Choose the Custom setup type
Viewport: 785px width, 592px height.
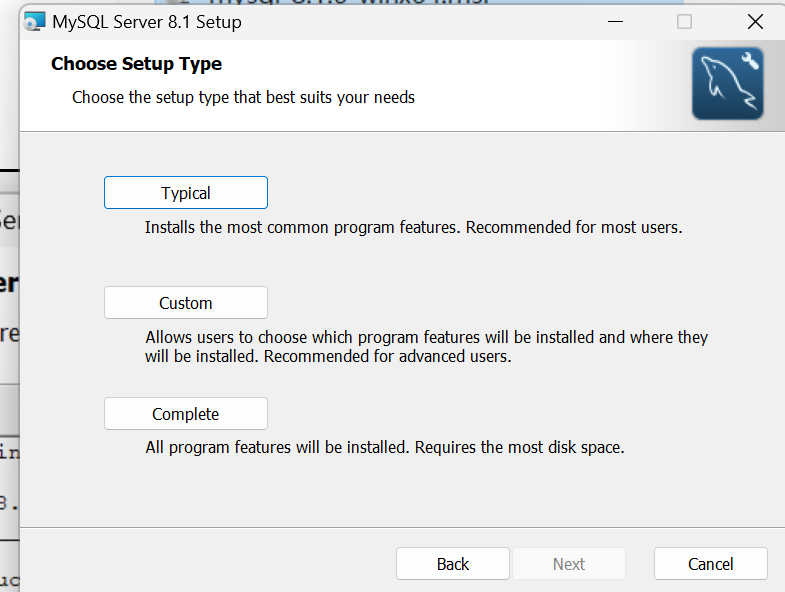pos(186,303)
